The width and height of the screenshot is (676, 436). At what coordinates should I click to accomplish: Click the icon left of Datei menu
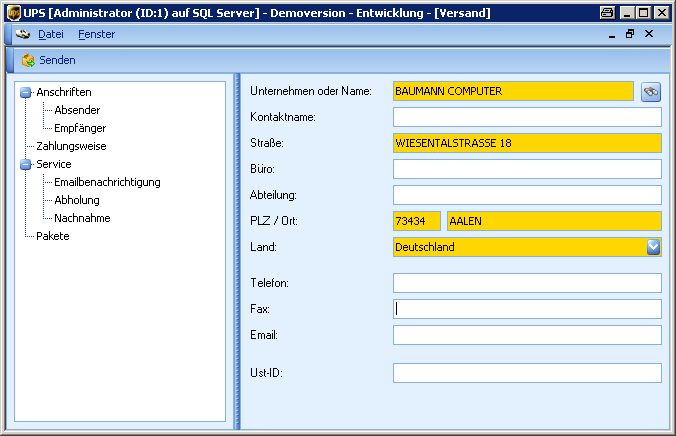click(23, 34)
